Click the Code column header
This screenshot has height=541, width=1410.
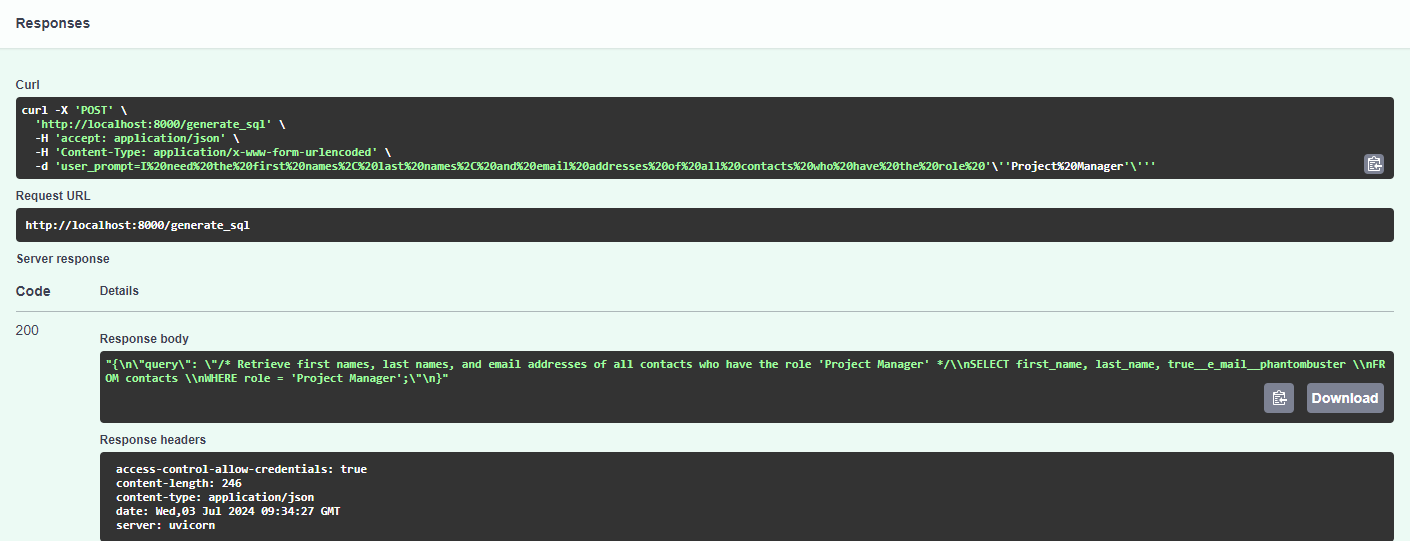33,291
